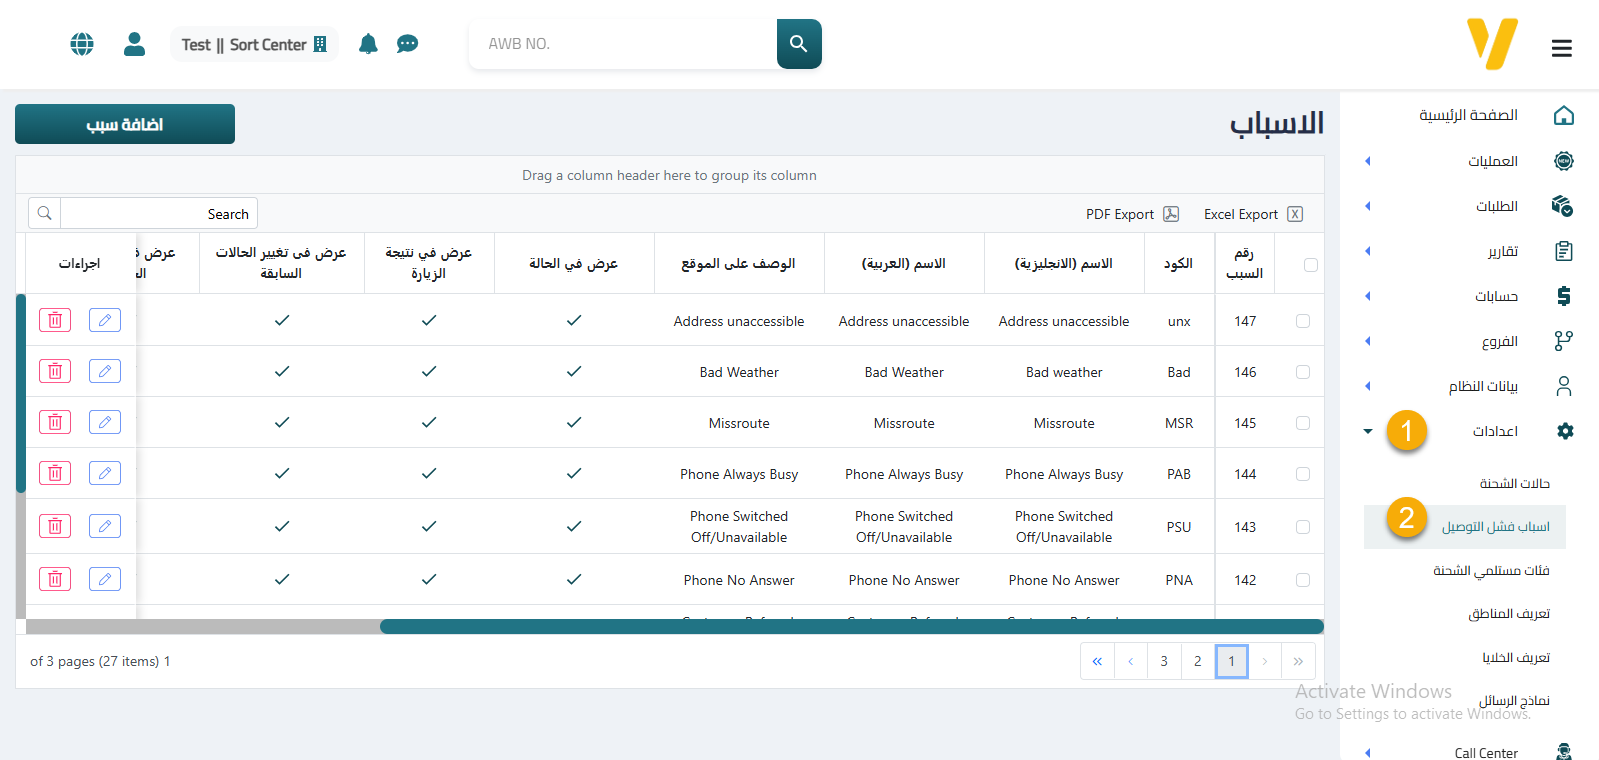
Task: Open the user profile icon
Action: pos(134,44)
